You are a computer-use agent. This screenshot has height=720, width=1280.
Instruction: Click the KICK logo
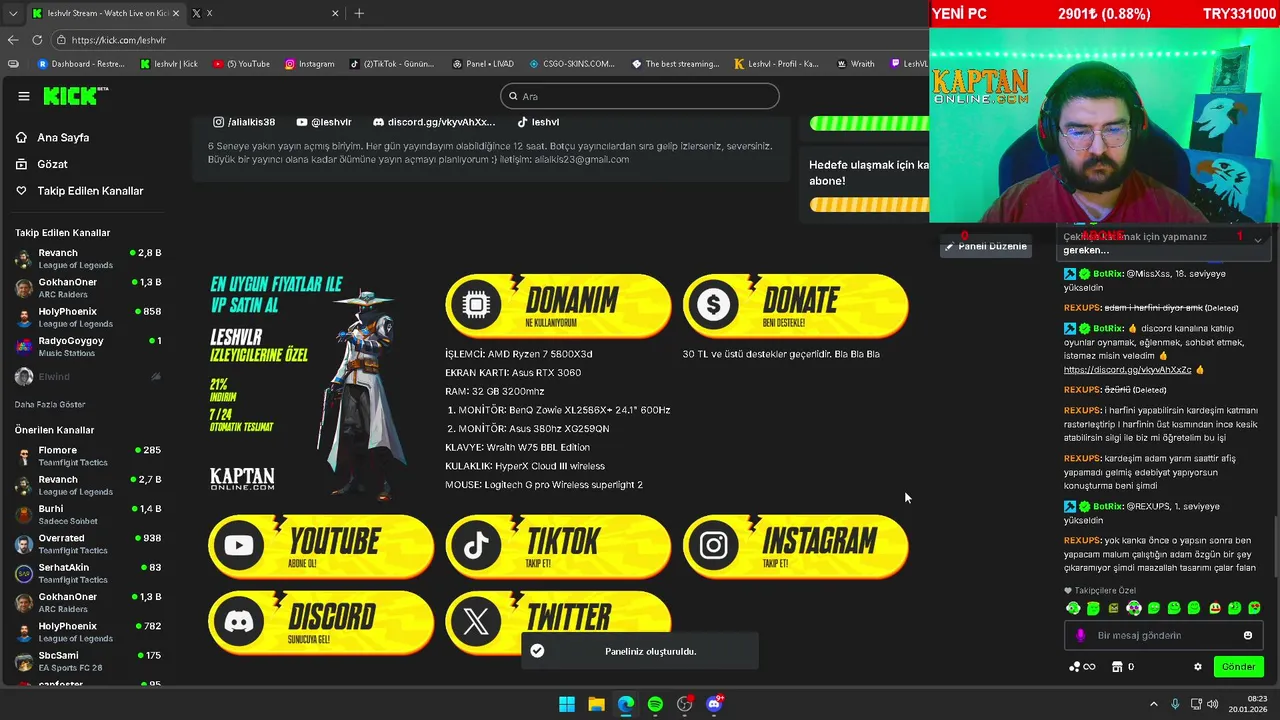[75, 96]
